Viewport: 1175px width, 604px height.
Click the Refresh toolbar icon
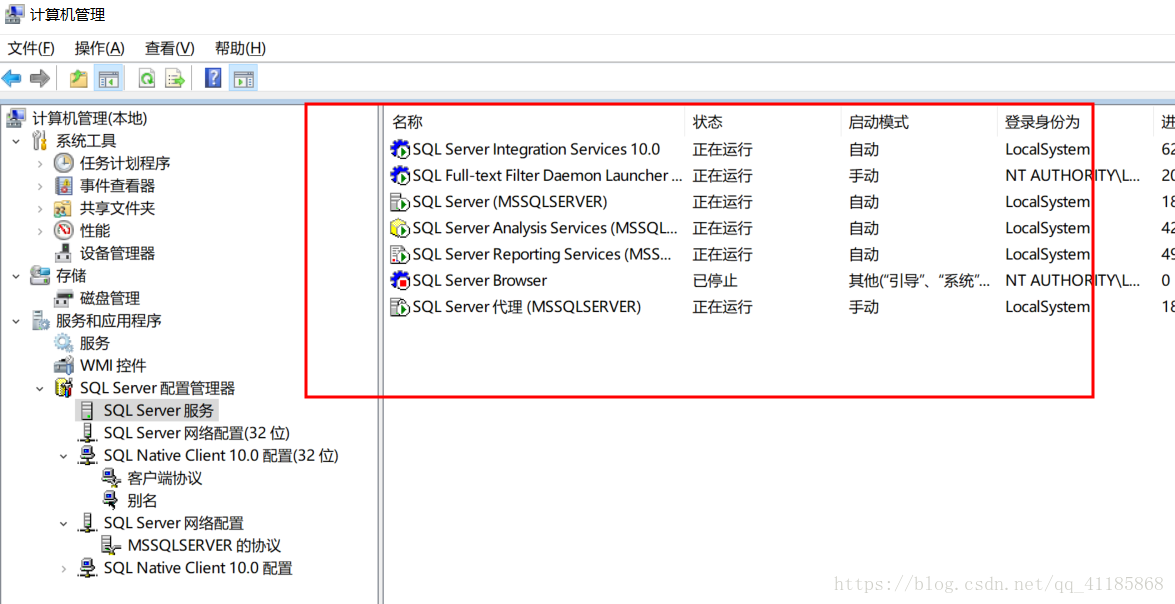(147, 78)
